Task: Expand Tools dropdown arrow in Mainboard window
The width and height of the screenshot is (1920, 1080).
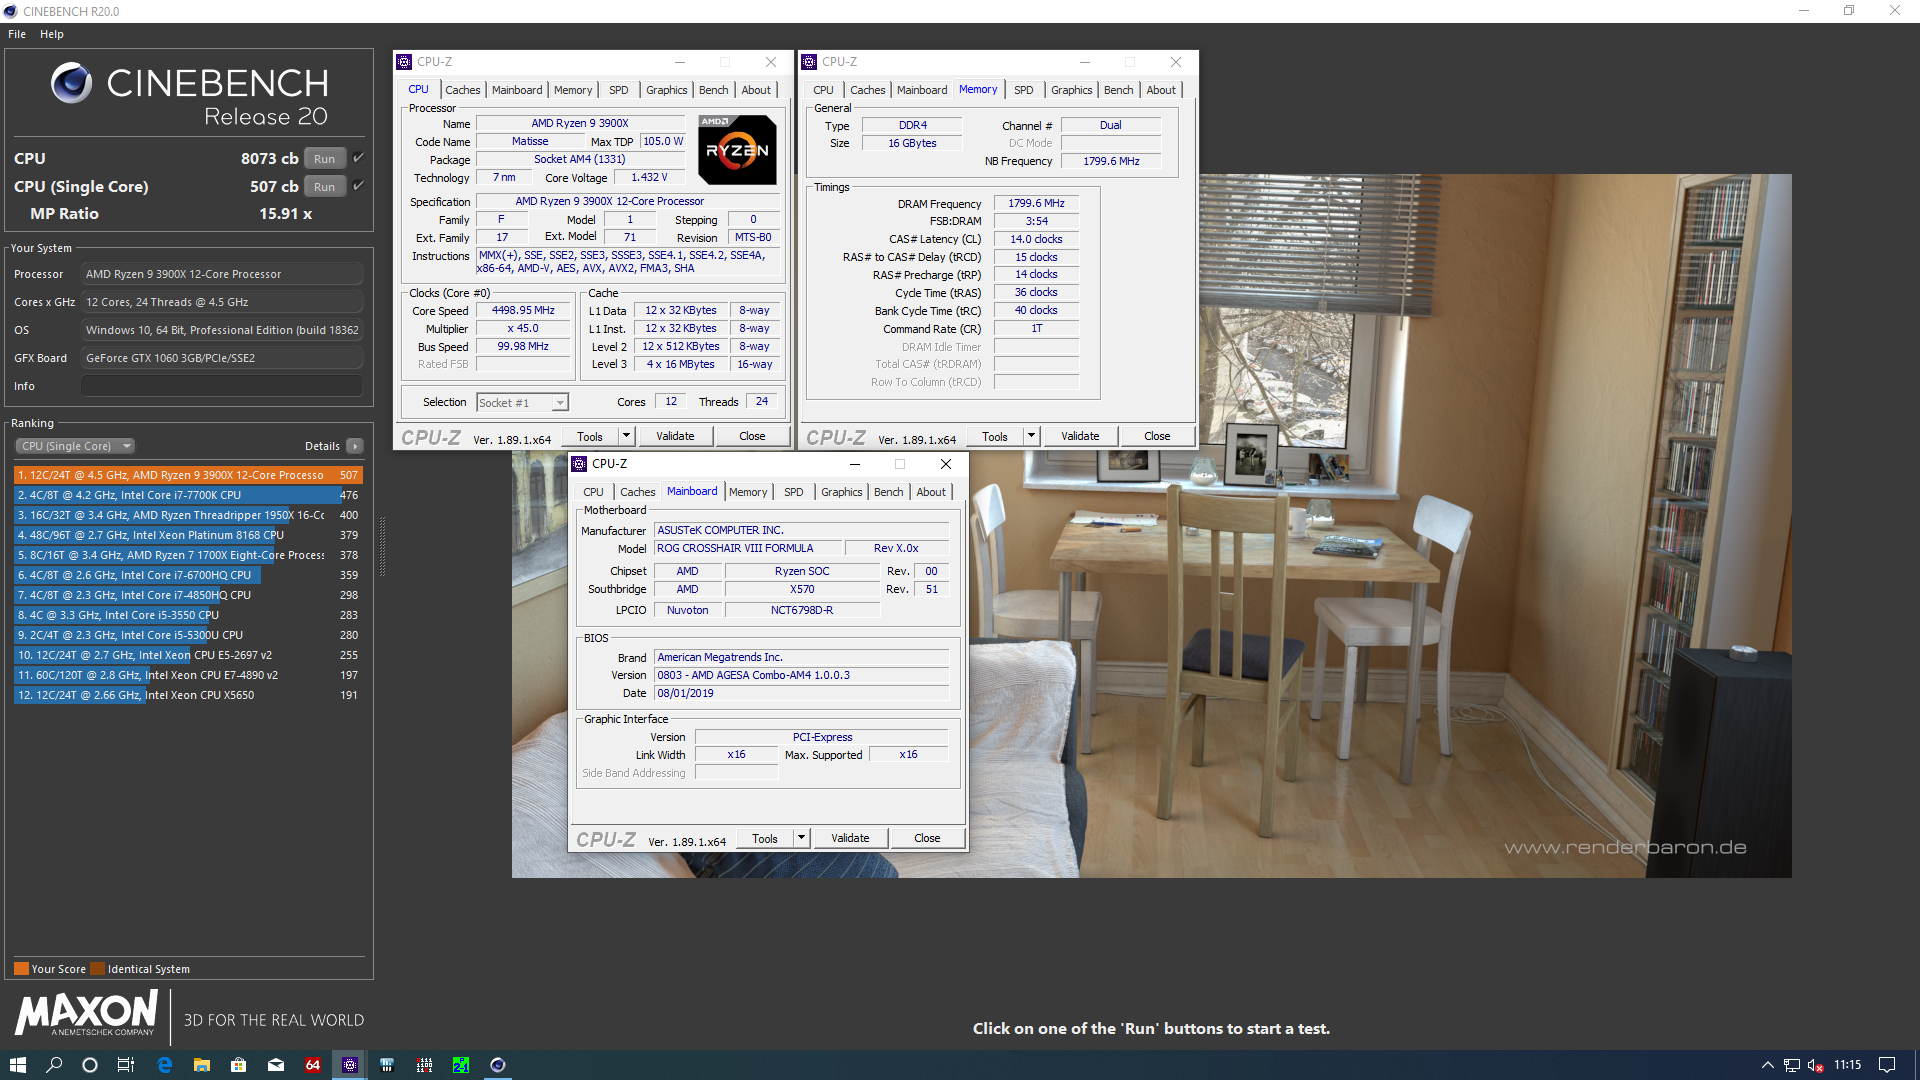Action: 801,838
